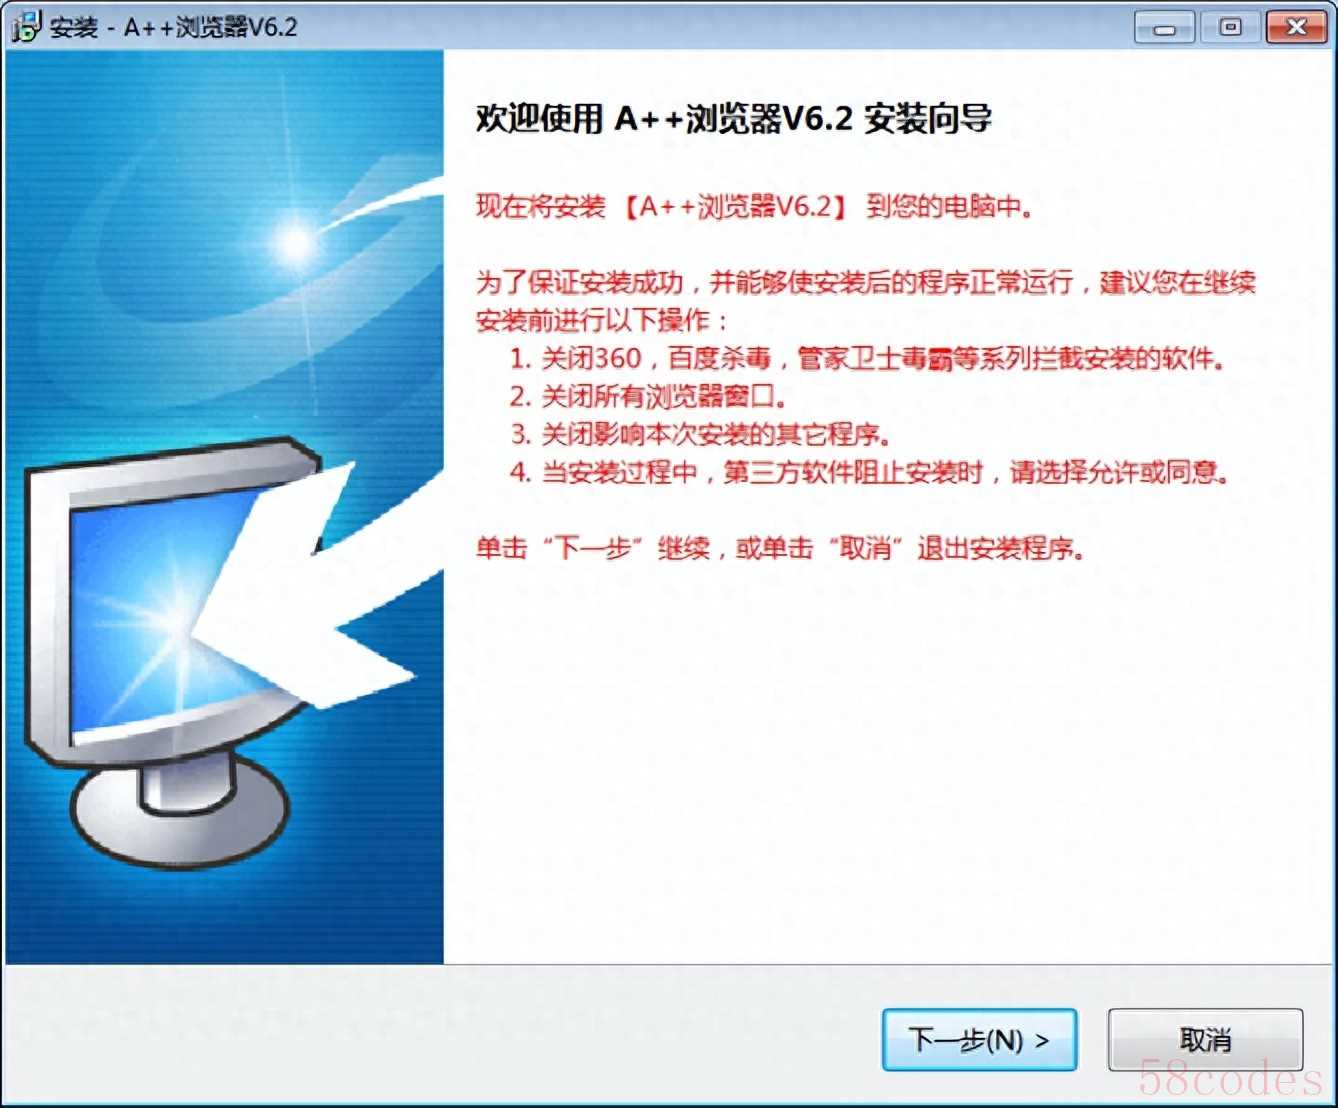The width and height of the screenshot is (1338, 1108).
Task: Select instruction 1 about closing 360
Action: point(867,358)
